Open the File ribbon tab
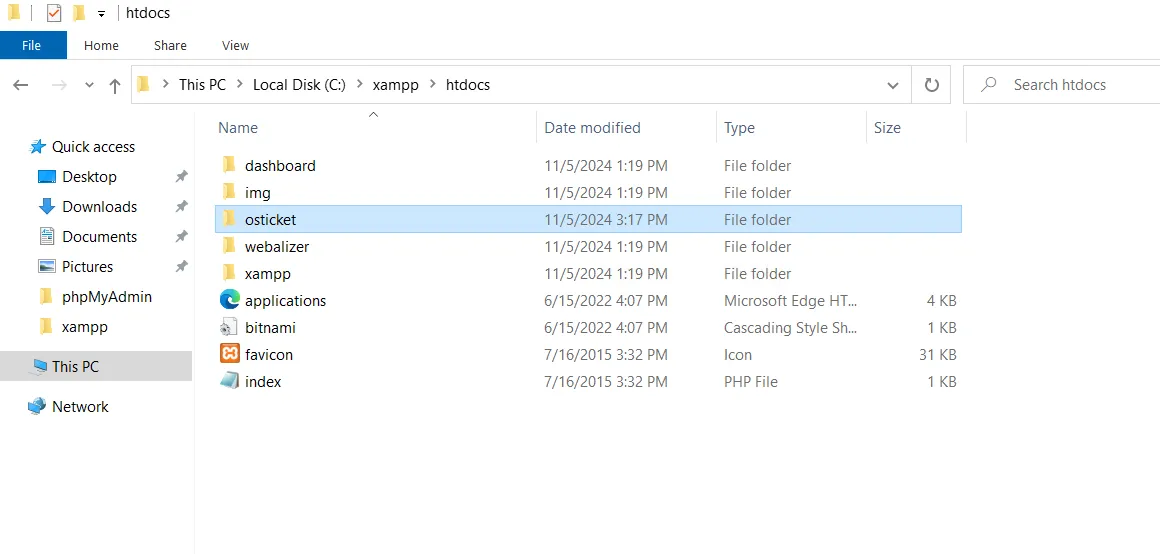This screenshot has width=1160, height=554. tap(32, 45)
